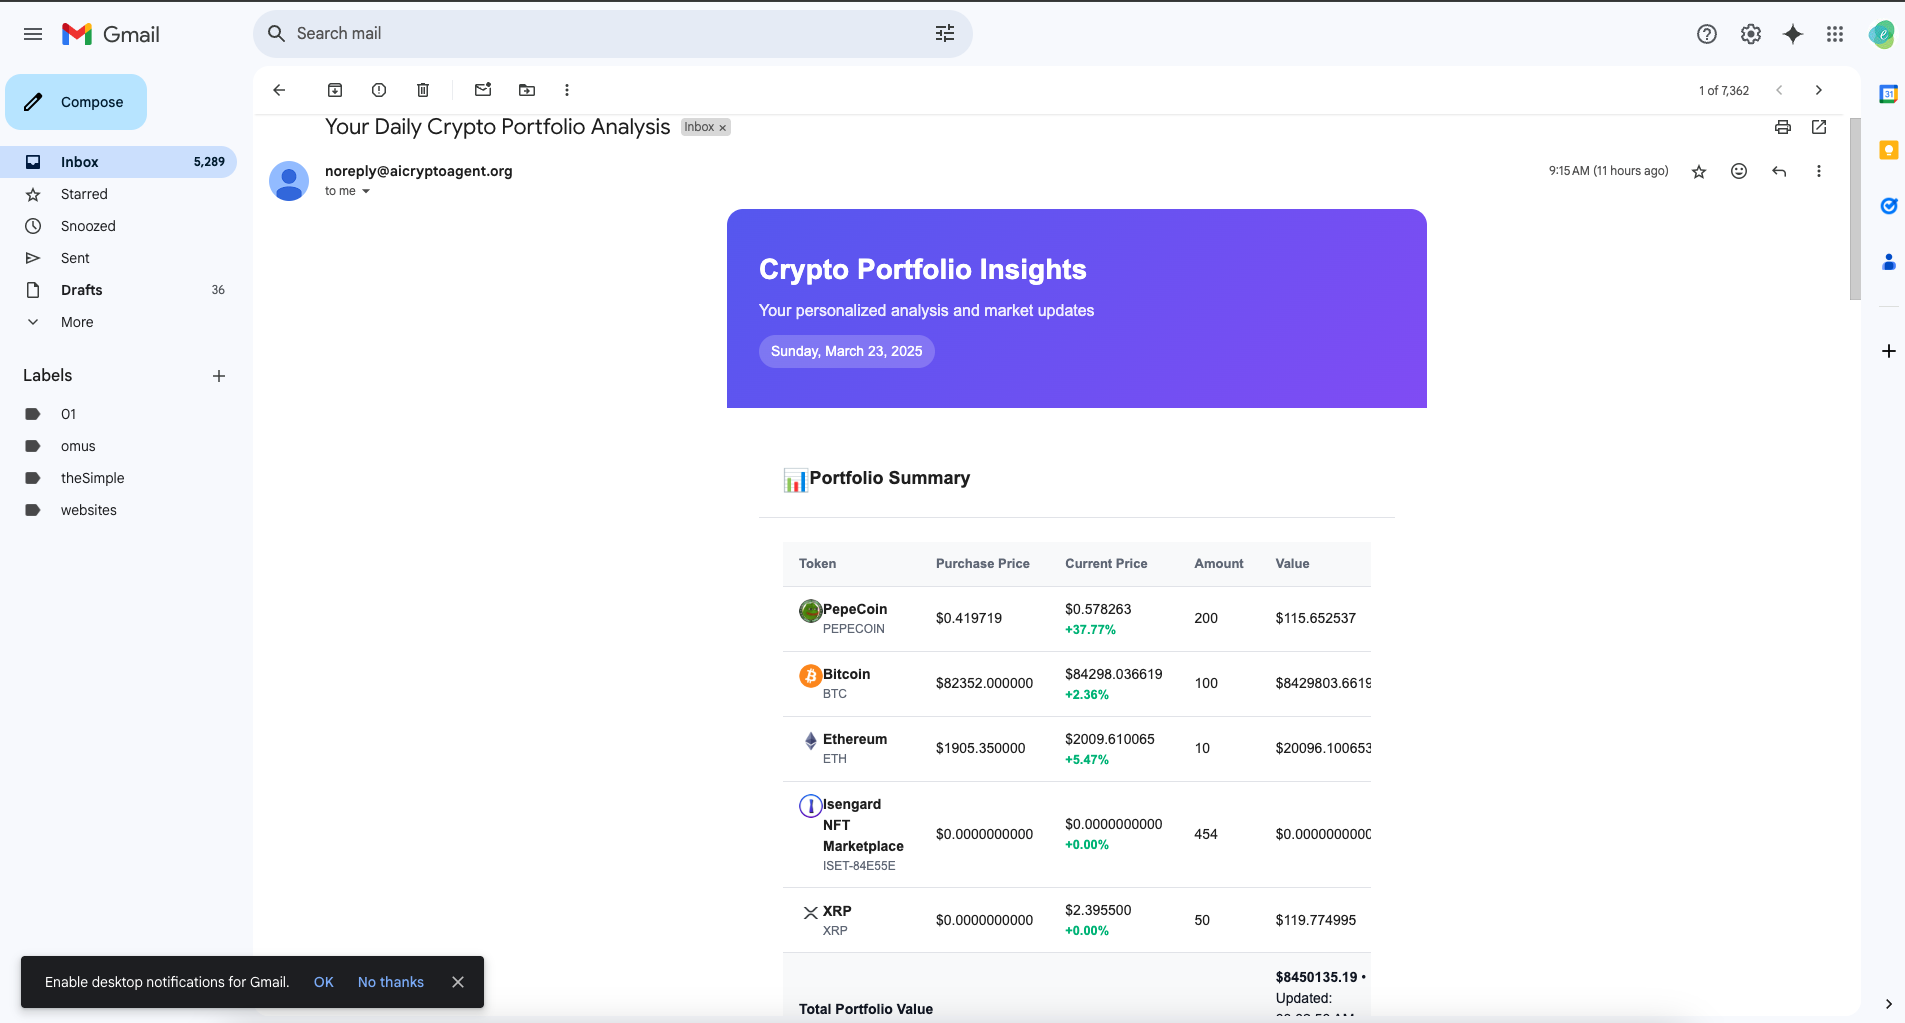Image resolution: width=1905 pixels, height=1023 pixels.
Task: Open Google Tasks side panel
Action: 1888,206
